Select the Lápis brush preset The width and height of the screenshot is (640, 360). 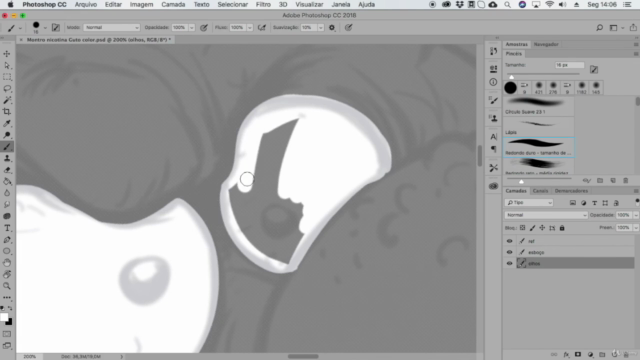coord(538,126)
